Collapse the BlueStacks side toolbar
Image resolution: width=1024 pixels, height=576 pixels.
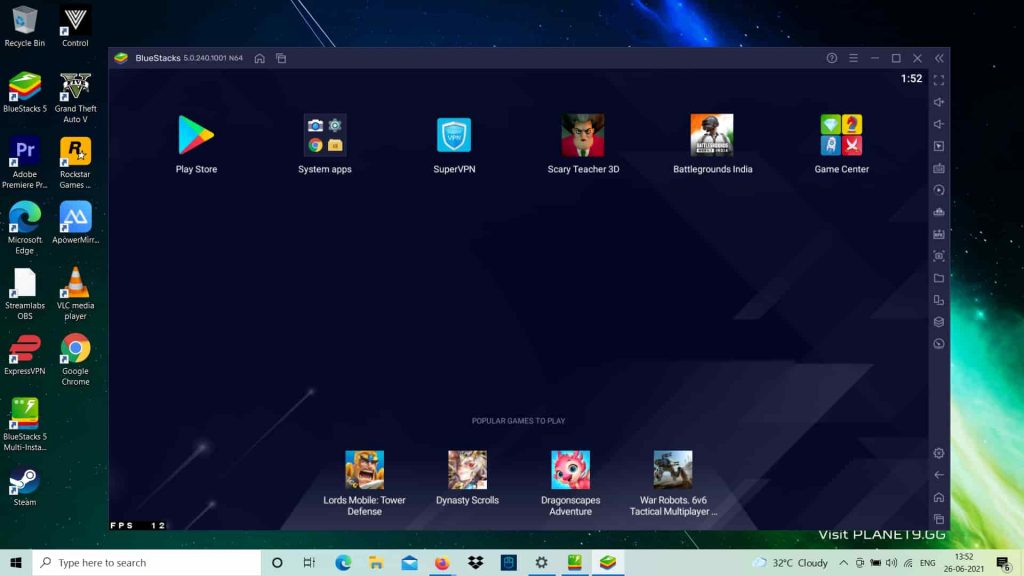(939, 58)
